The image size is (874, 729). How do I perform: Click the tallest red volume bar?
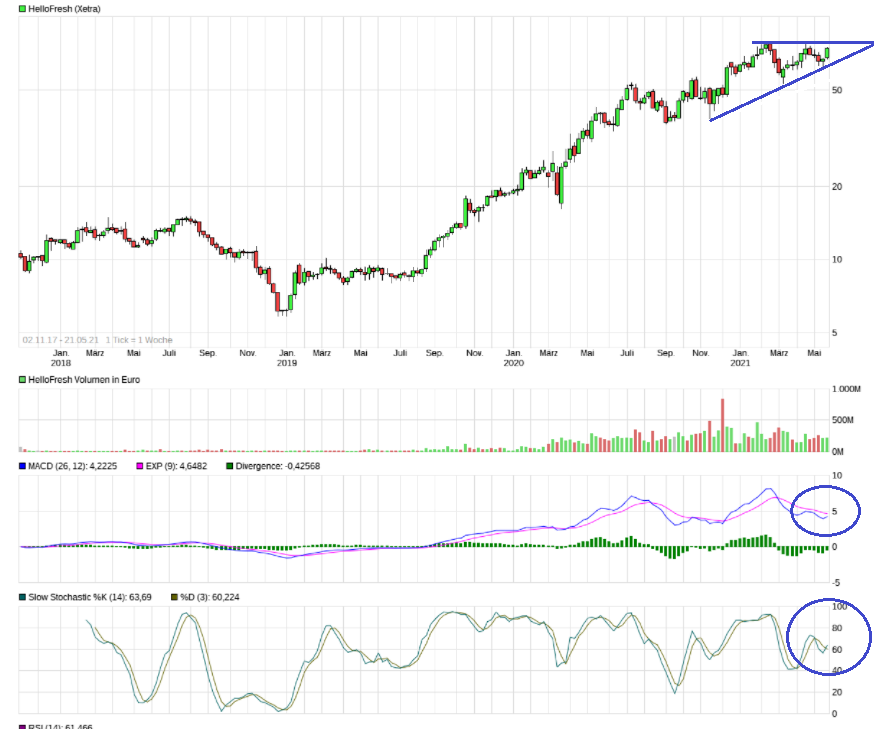click(722, 425)
